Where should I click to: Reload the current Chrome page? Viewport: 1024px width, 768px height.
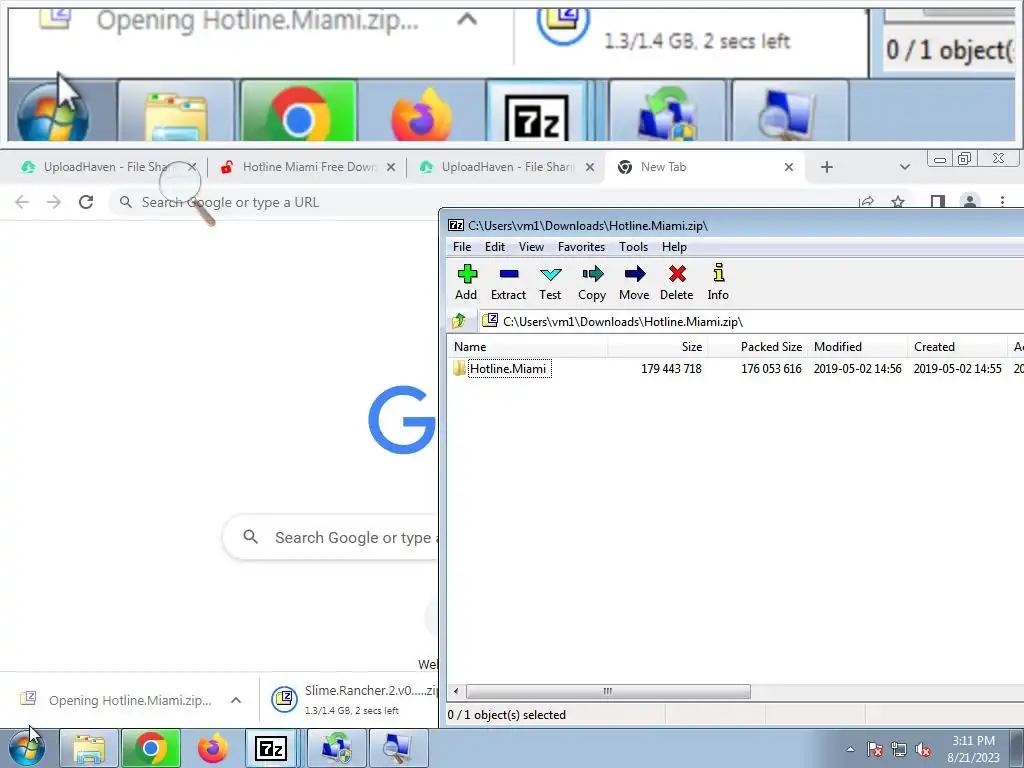point(86,202)
